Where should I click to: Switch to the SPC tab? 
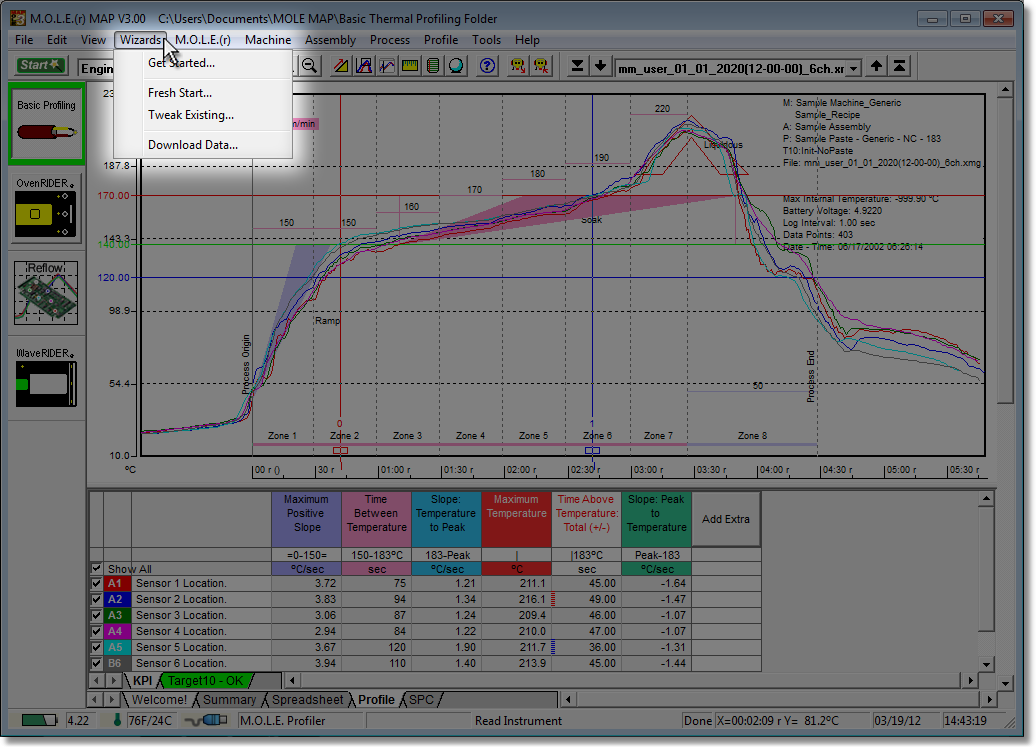pos(422,699)
